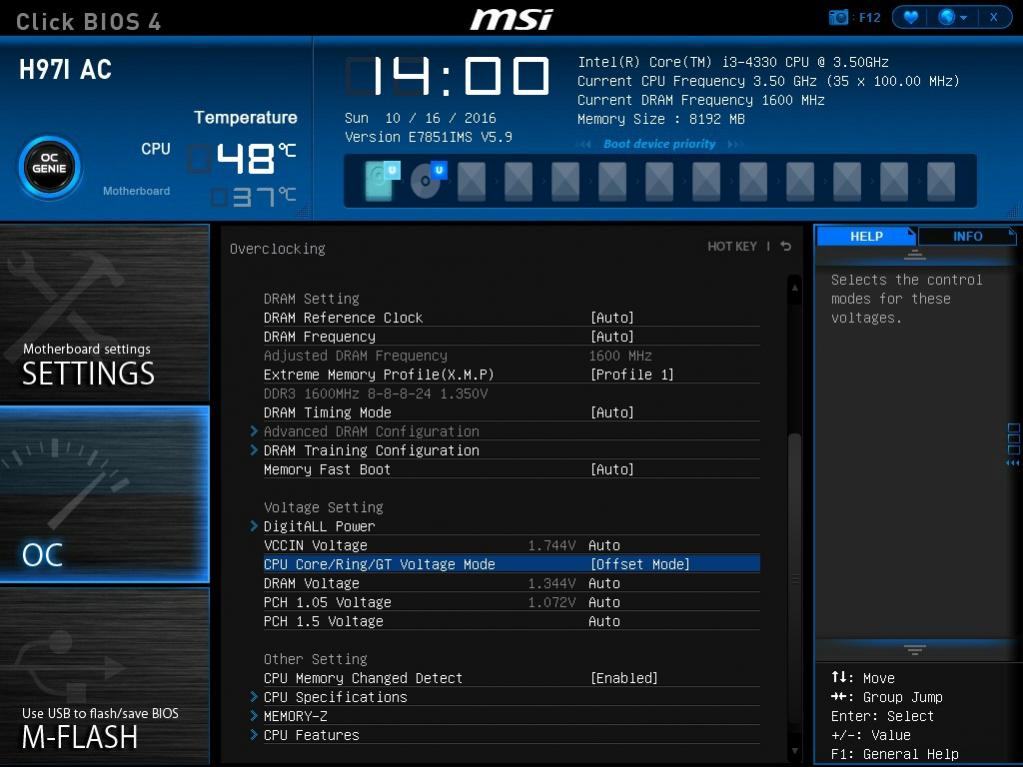Click the 14:00 clock display

[448, 76]
